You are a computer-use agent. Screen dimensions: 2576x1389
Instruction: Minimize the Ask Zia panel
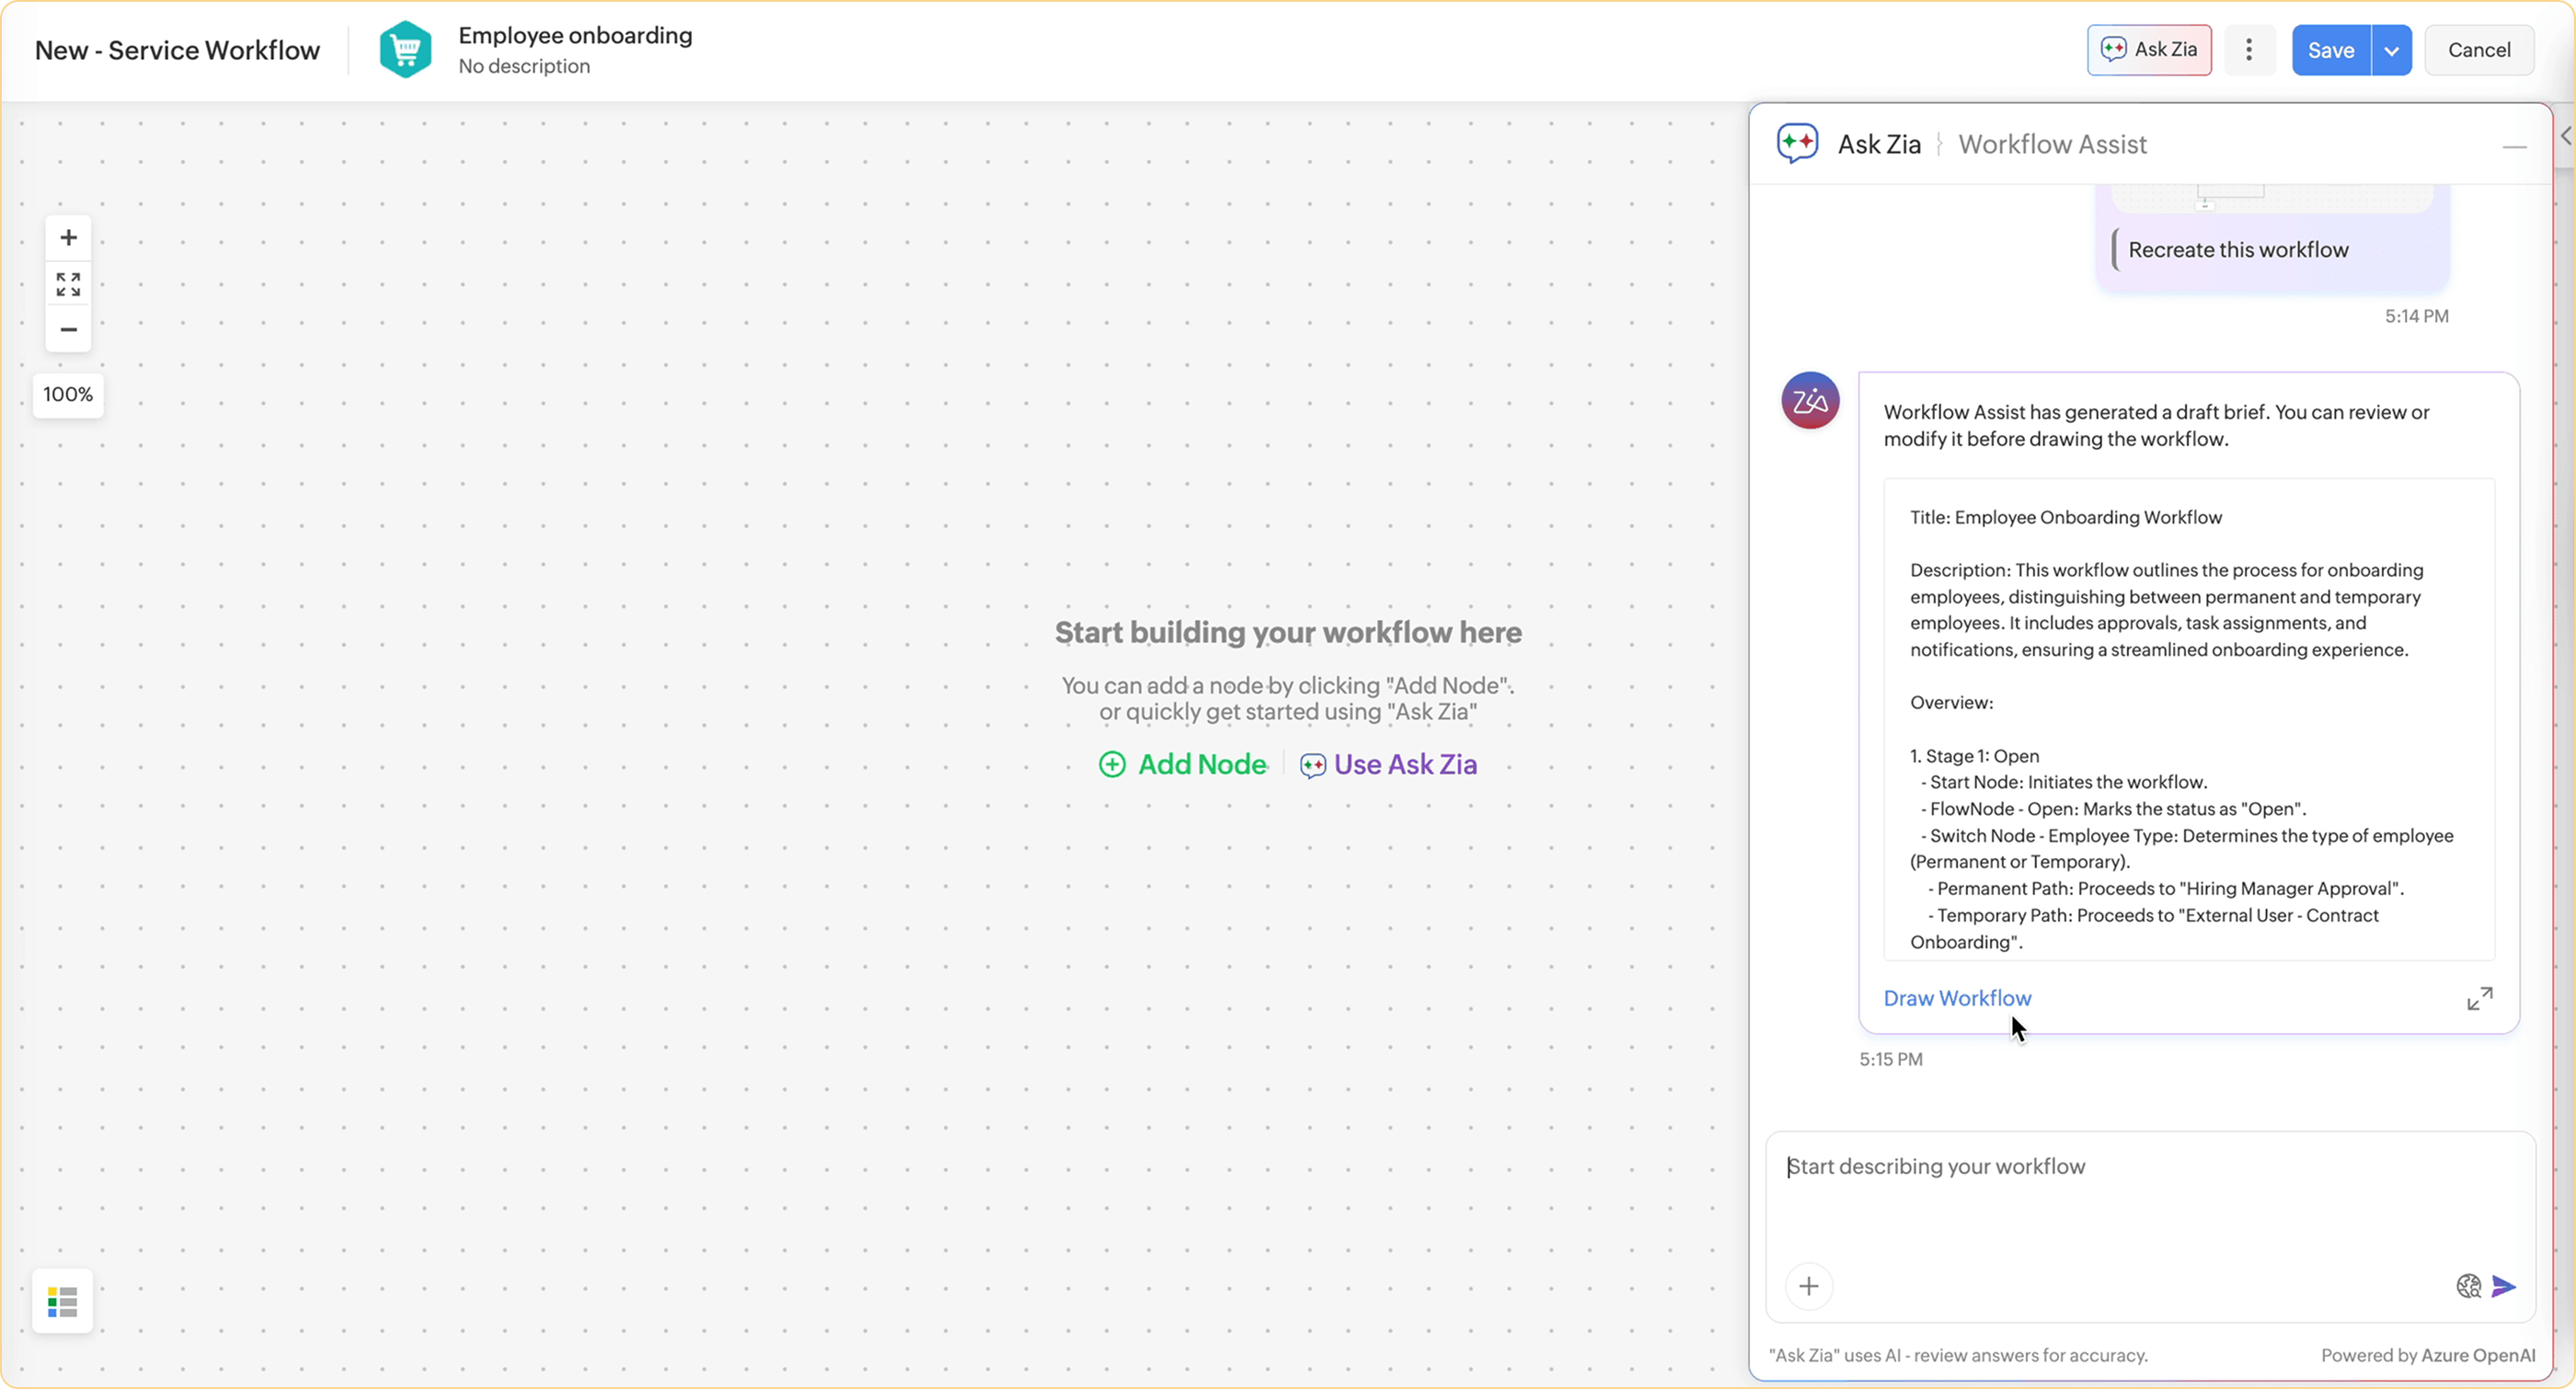(x=2514, y=147)
